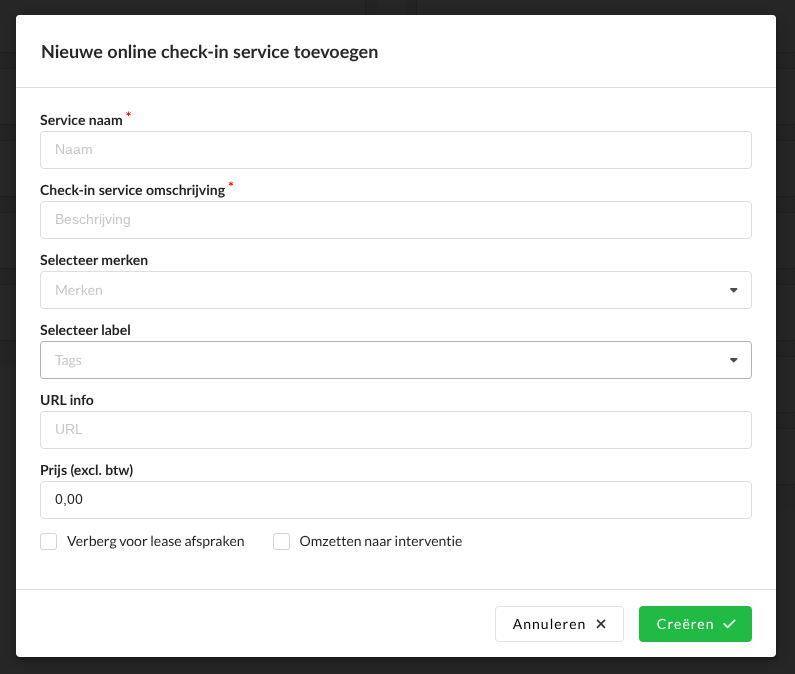Click the Merken dropdown arrow icon

pyautogui.click(x=733, y=291)
